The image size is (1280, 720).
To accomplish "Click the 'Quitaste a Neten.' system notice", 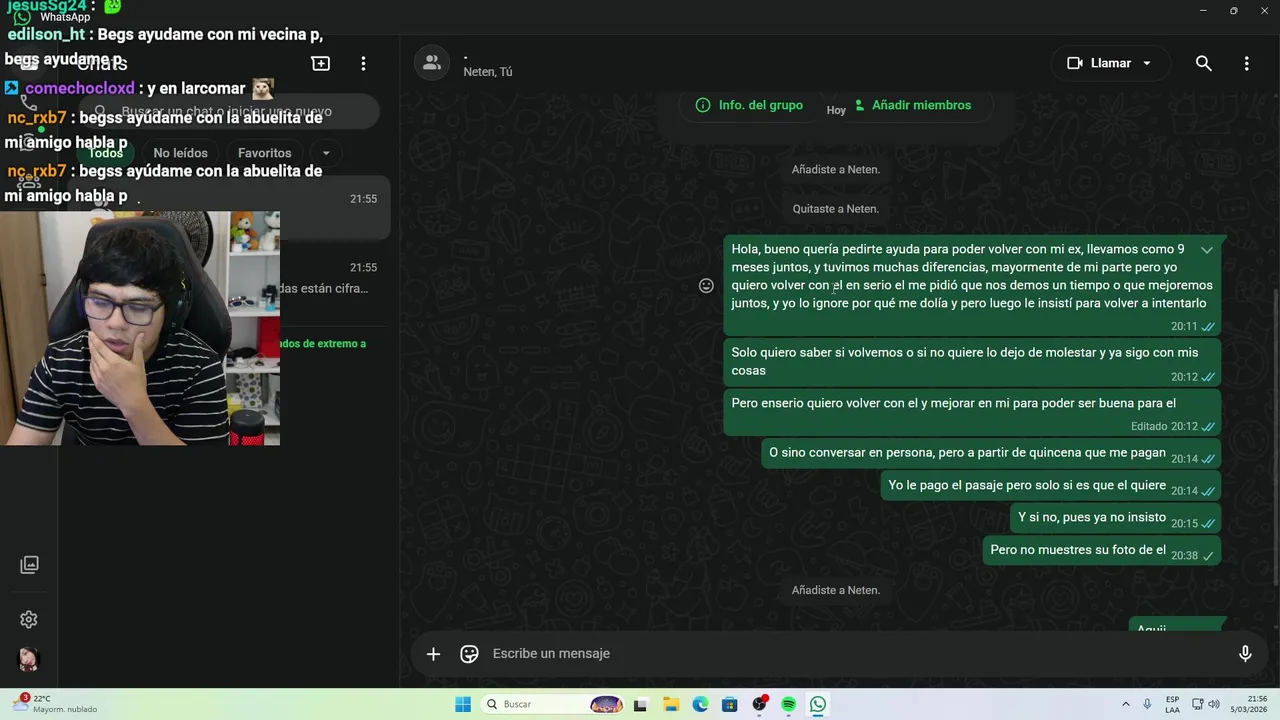I will point(836,209).
